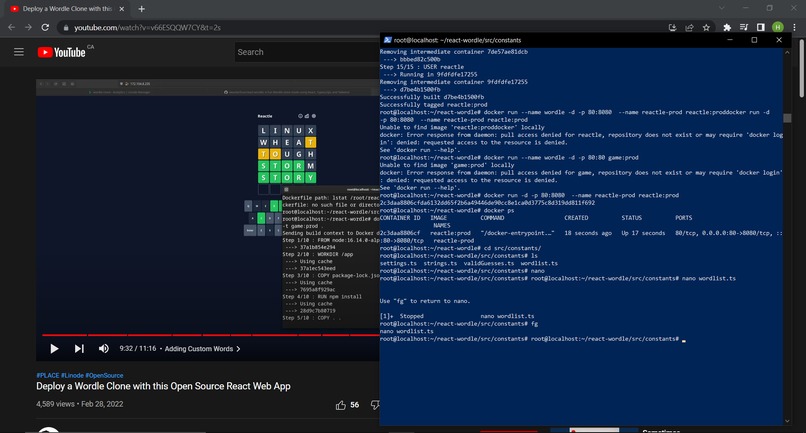Click the YouTube search field
806x433 pixels.
tap(307, 52)
